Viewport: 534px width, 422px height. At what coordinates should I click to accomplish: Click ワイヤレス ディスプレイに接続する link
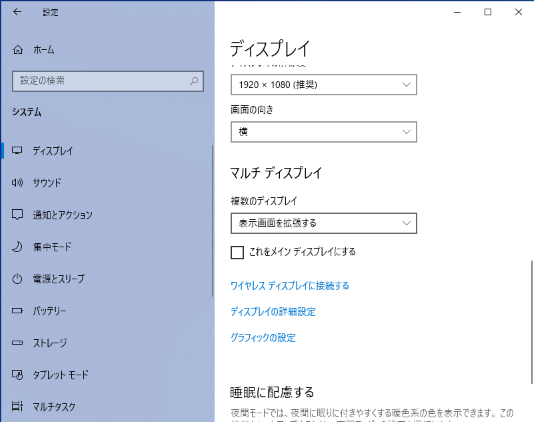pyautogui.click(x=290, y=285)
